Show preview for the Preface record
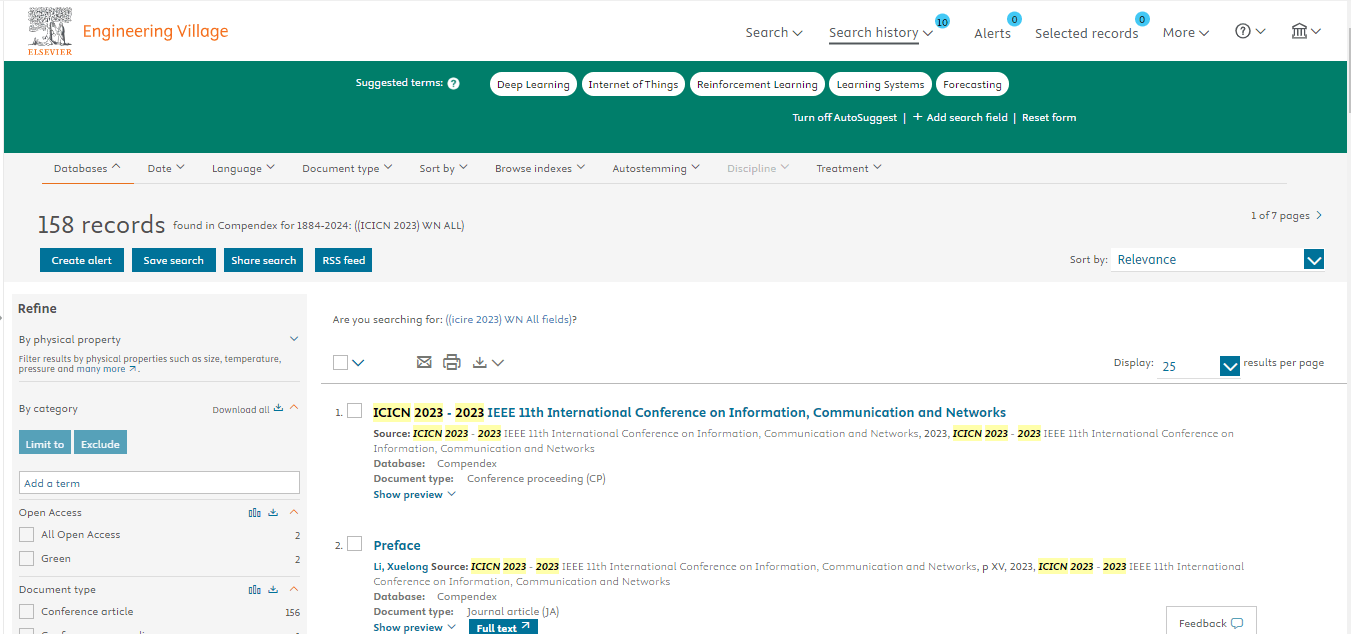This screenshot has height=634, width=1351. (x=414, y=628)
